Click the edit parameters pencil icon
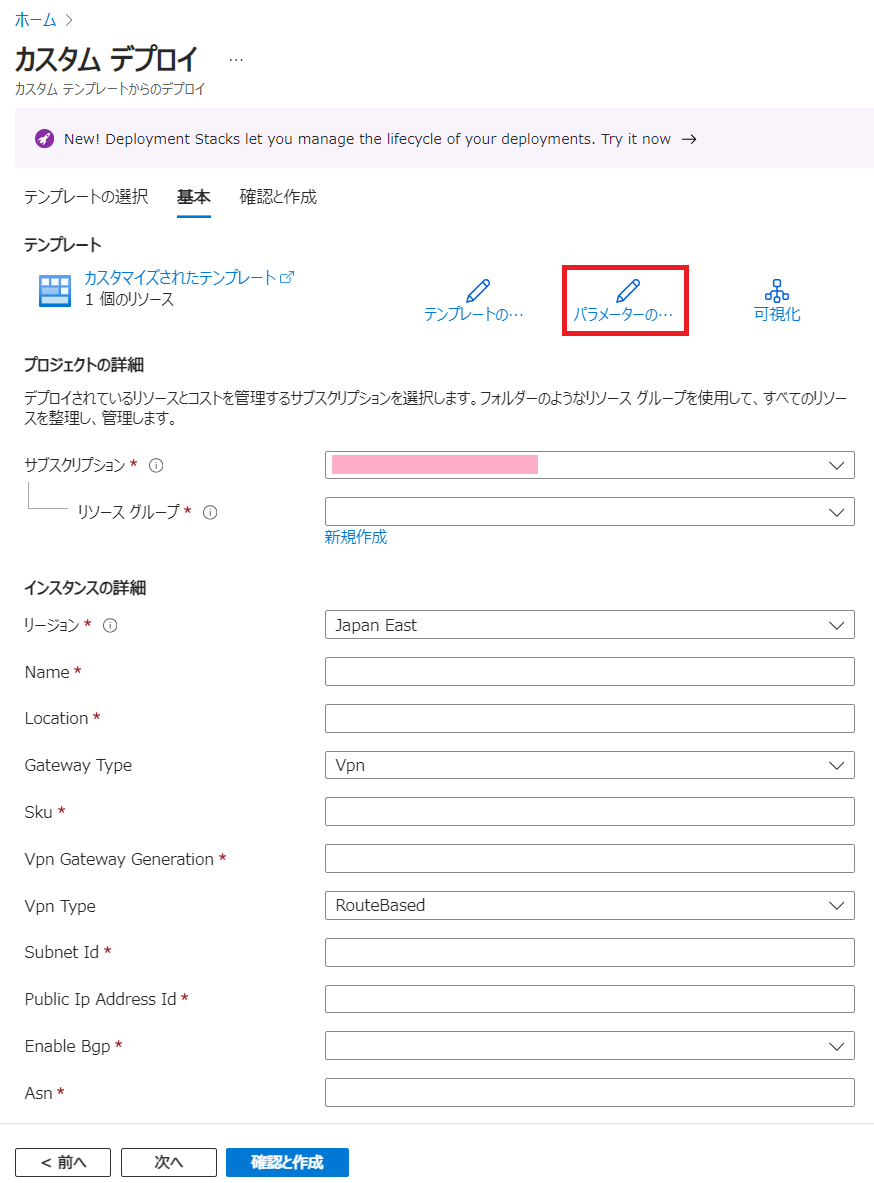This screenshot has height=1183, width=874. [628, 290]
